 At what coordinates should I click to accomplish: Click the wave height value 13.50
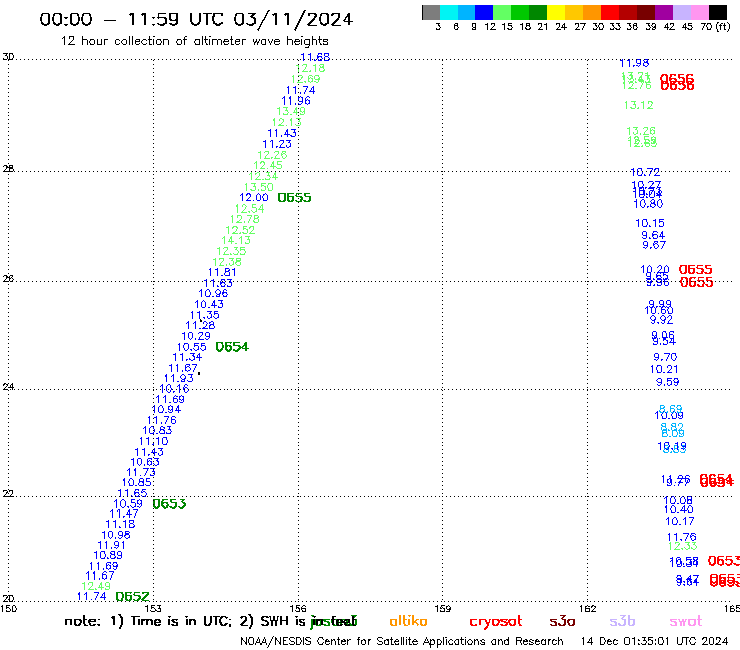(259, 187)
